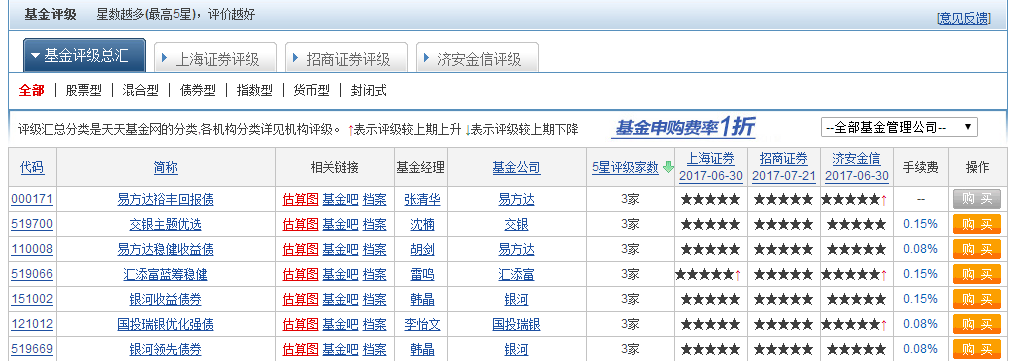Viewport: 1013px width, 361px height.
Task: Open 估算图 for 汇添富蓝筹稳健
Action: click(x=300, y=274)
